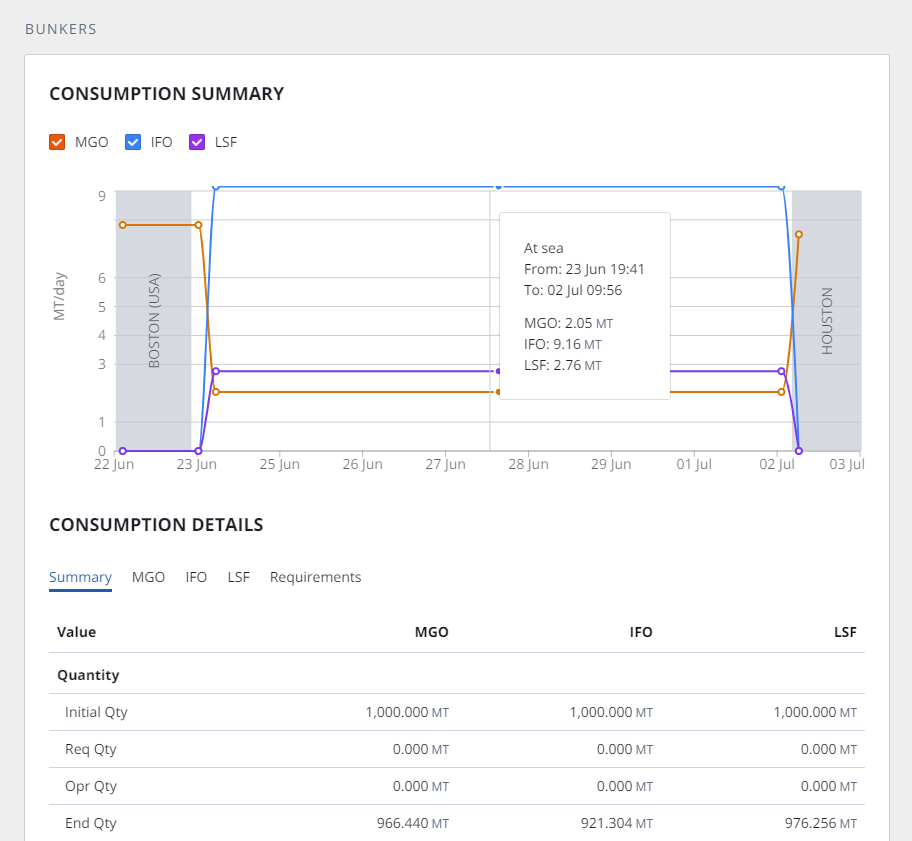Click the Opr Qty row label
This screenshot has height=841, width=912.
pos(91,786)
